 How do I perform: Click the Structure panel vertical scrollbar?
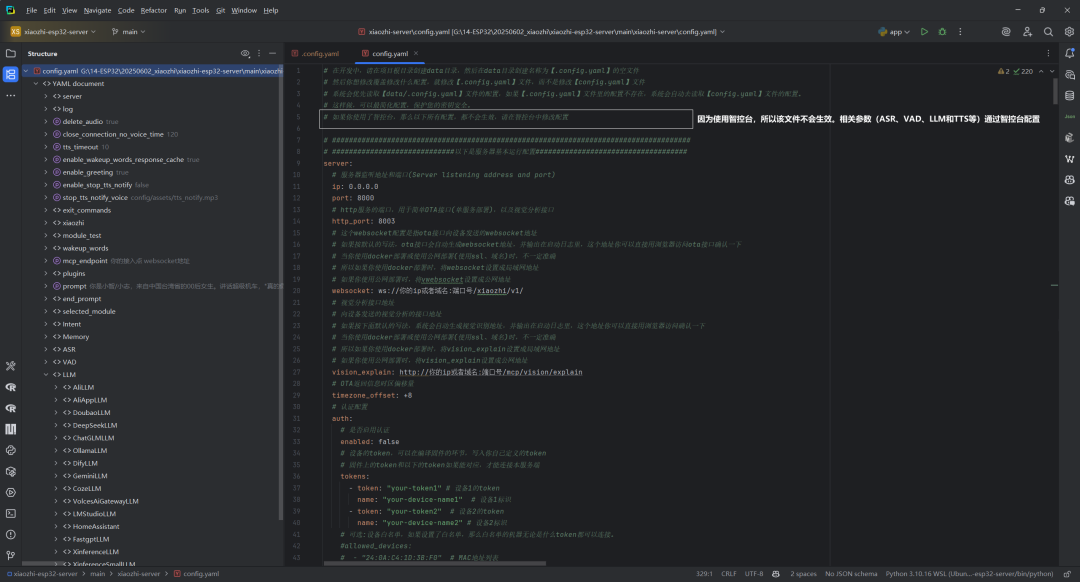(280, 293)
